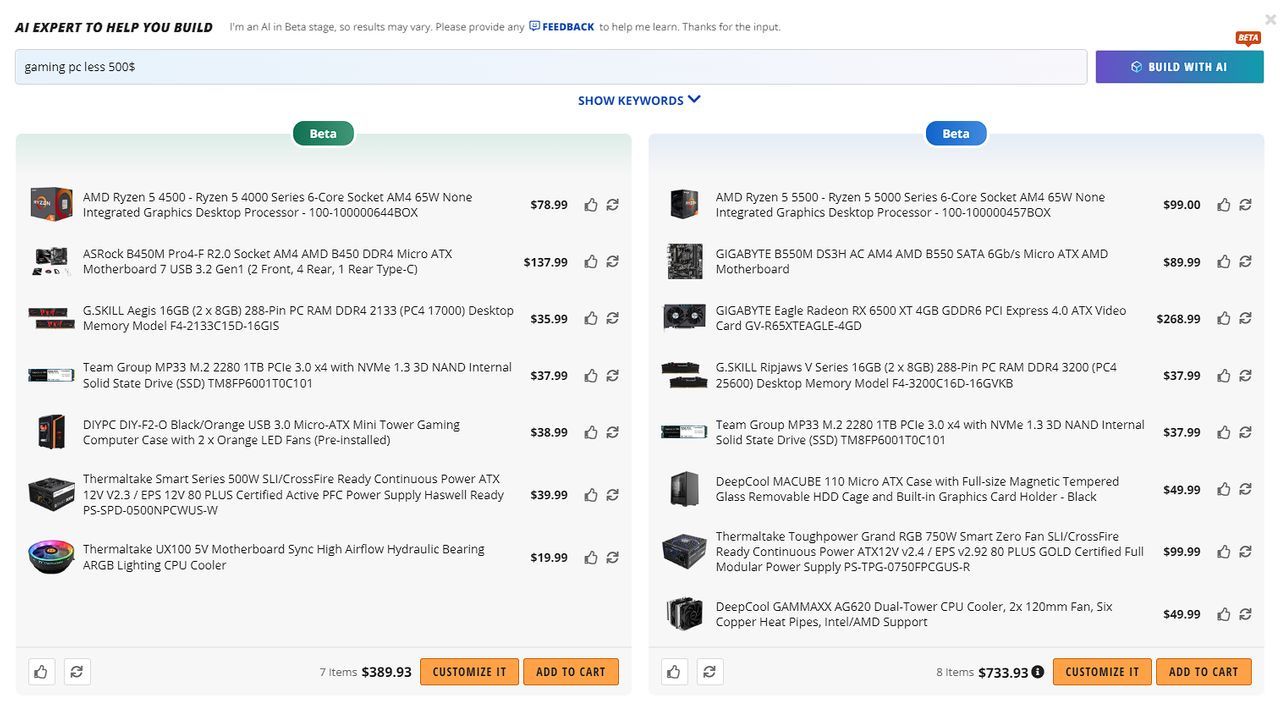Like the DeepCool MACUBE 110 case
The image size is (1280, 720).
(x=1224, y=490)
